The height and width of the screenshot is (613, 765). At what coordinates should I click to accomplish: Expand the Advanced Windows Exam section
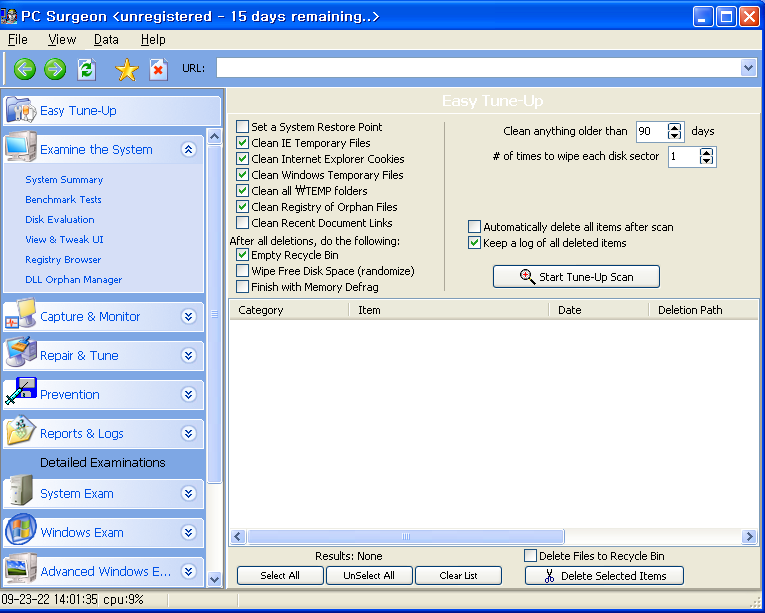pyautogui.click(x=189, y=571)
